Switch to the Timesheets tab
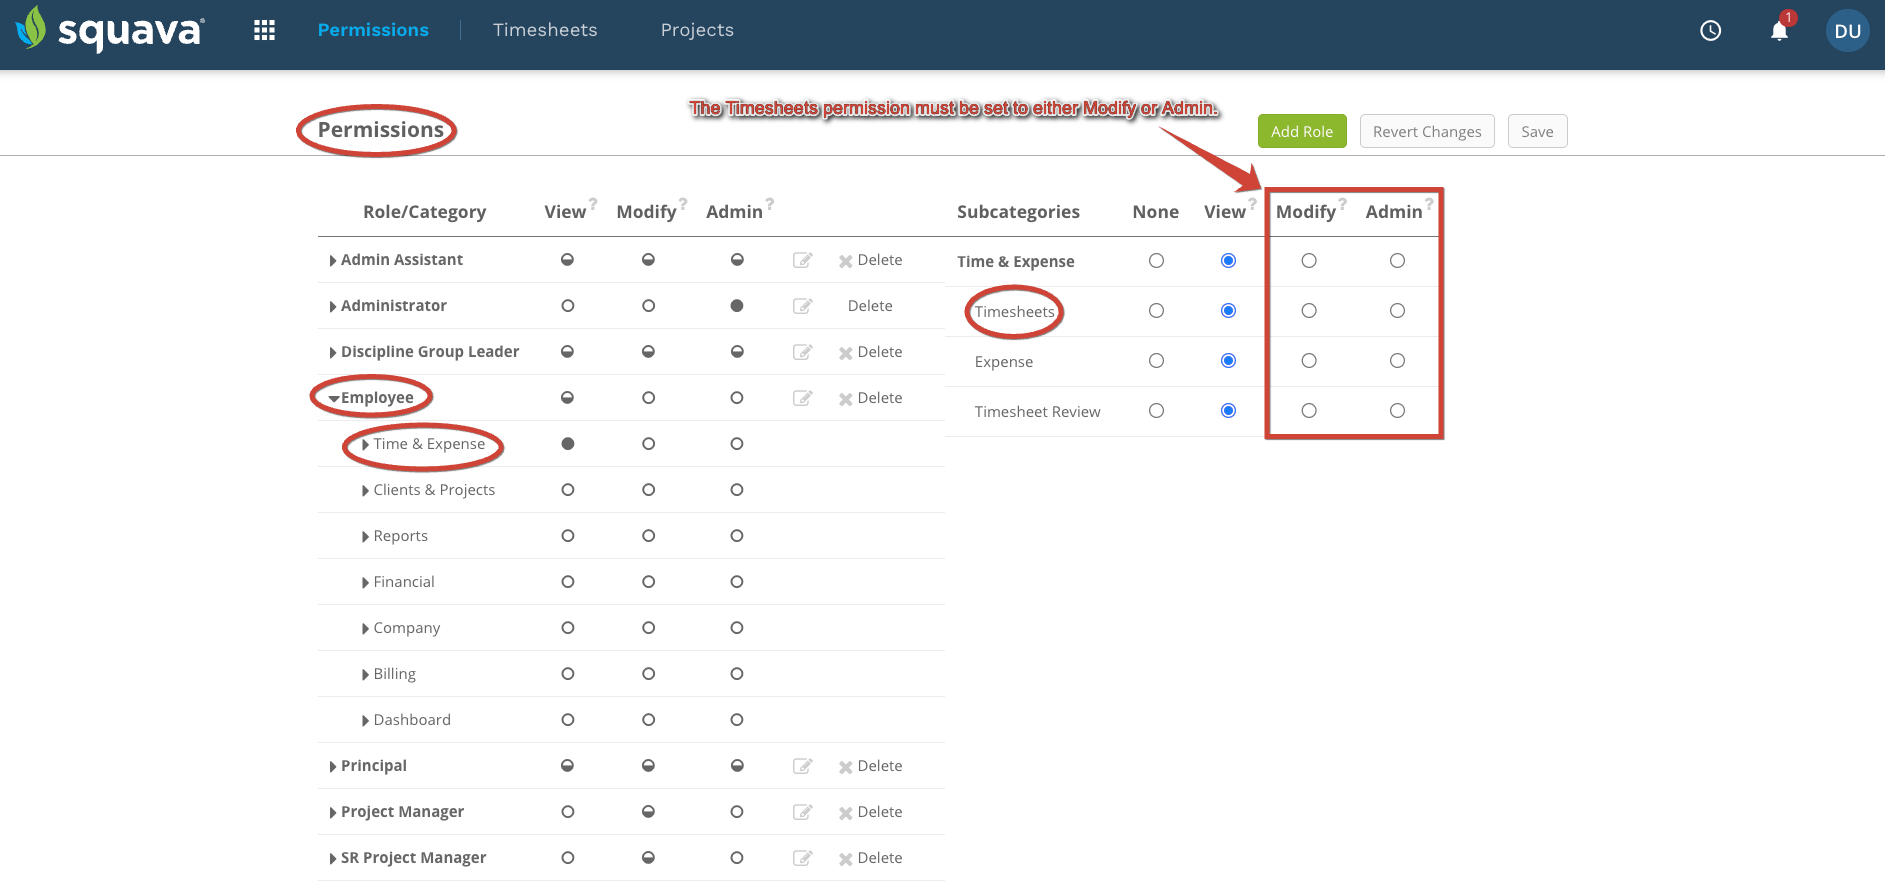 point(545,30)
